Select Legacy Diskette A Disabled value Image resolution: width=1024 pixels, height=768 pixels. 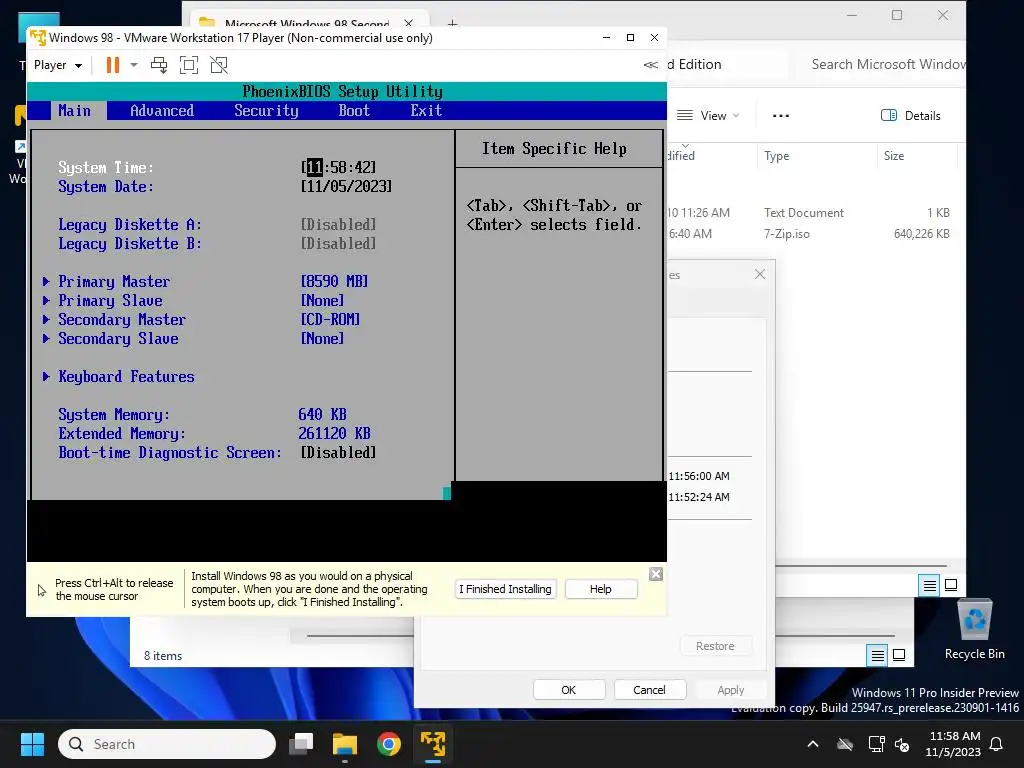point(338,225)
